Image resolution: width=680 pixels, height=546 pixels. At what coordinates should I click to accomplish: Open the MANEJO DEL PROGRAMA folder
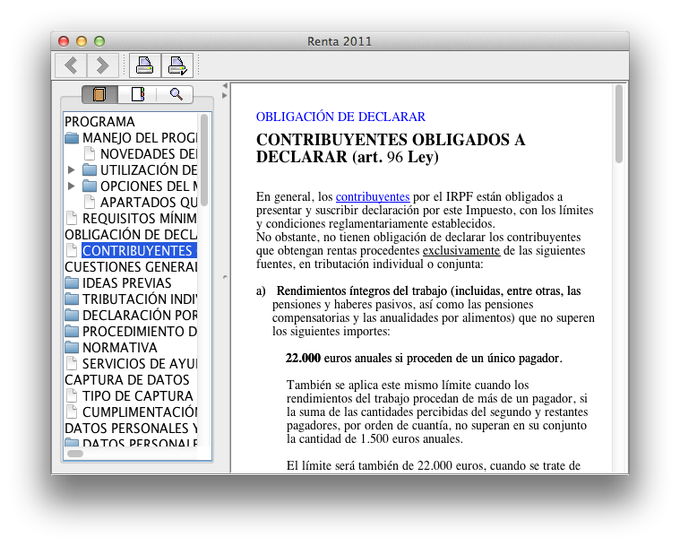[140, 137]
